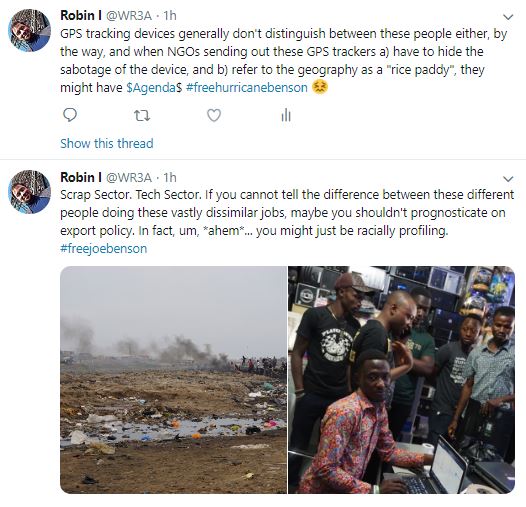View analytics for the GPS trackers tweet
526x507 pixels.
pos(286,115)
